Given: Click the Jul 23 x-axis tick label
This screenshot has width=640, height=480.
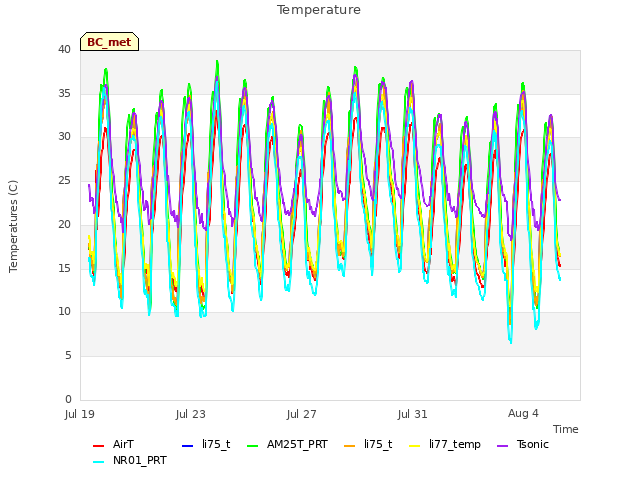Looking at the screenshot, I should click(x=191, y=414).
